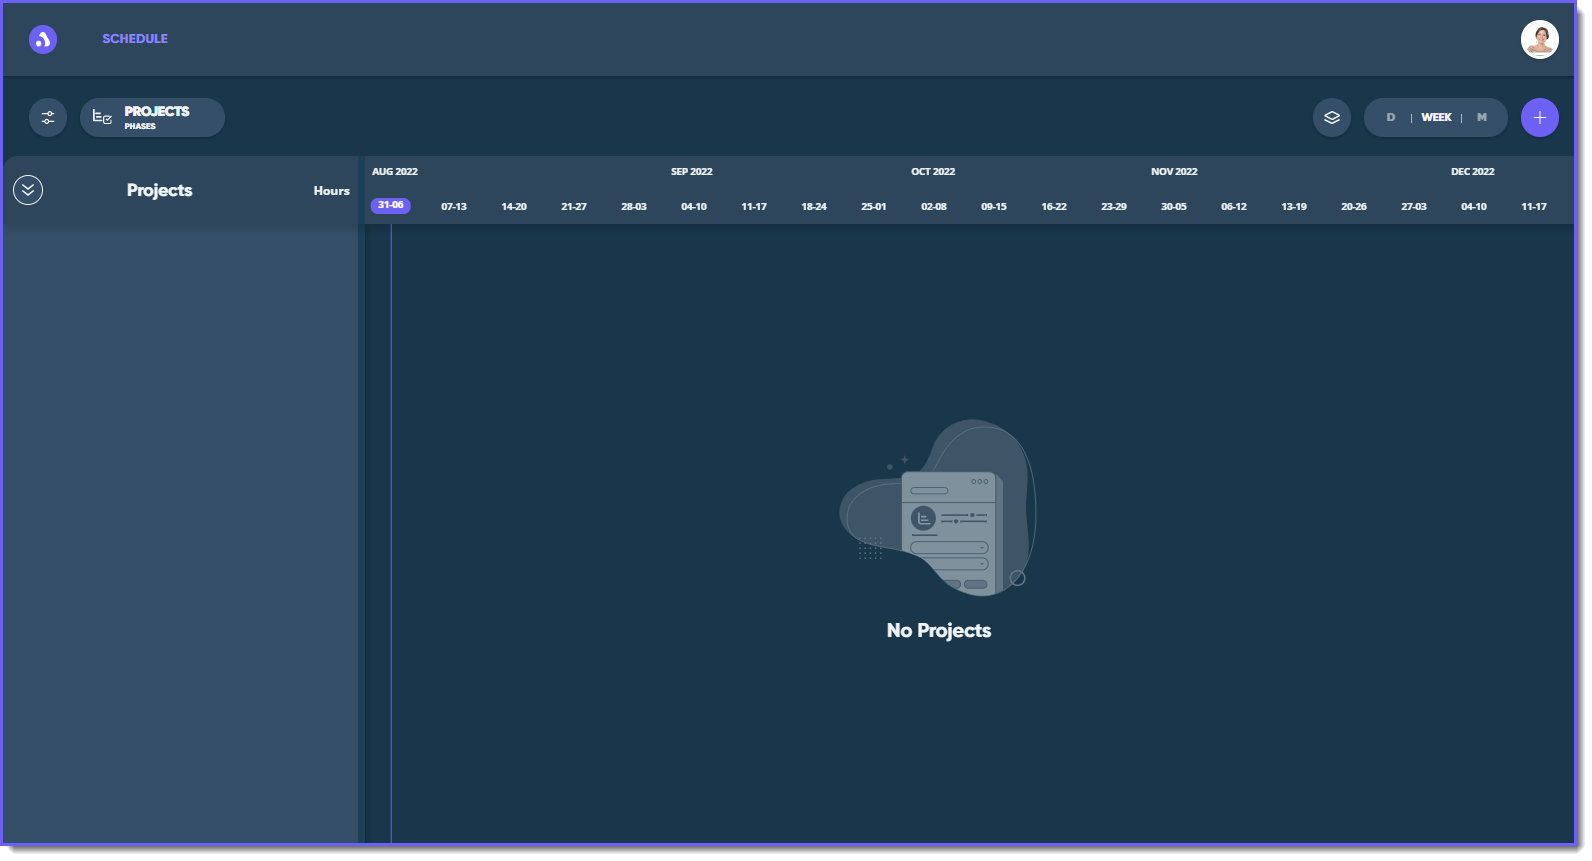
Task: Select the highlighted 31-06 current week
Action: [x=390, y=206]
